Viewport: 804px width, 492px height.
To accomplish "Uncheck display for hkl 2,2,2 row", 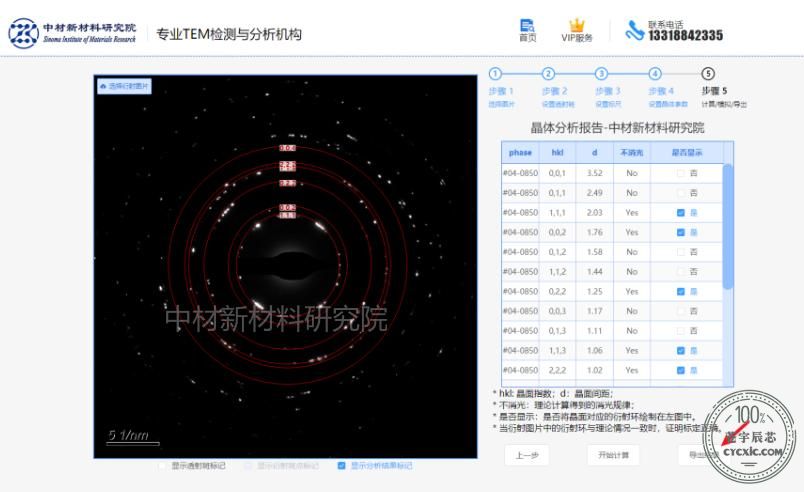I will click(680, 370).
